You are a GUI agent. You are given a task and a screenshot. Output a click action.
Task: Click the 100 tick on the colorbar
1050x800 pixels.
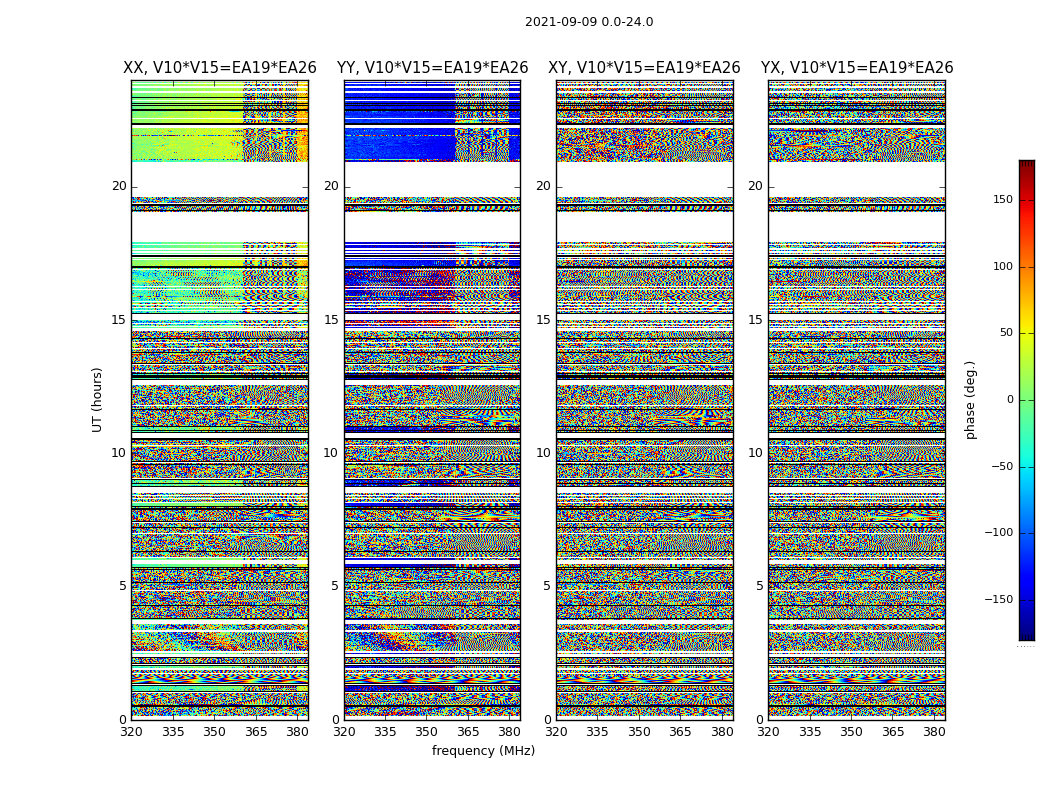click(x=1003, y=266)
